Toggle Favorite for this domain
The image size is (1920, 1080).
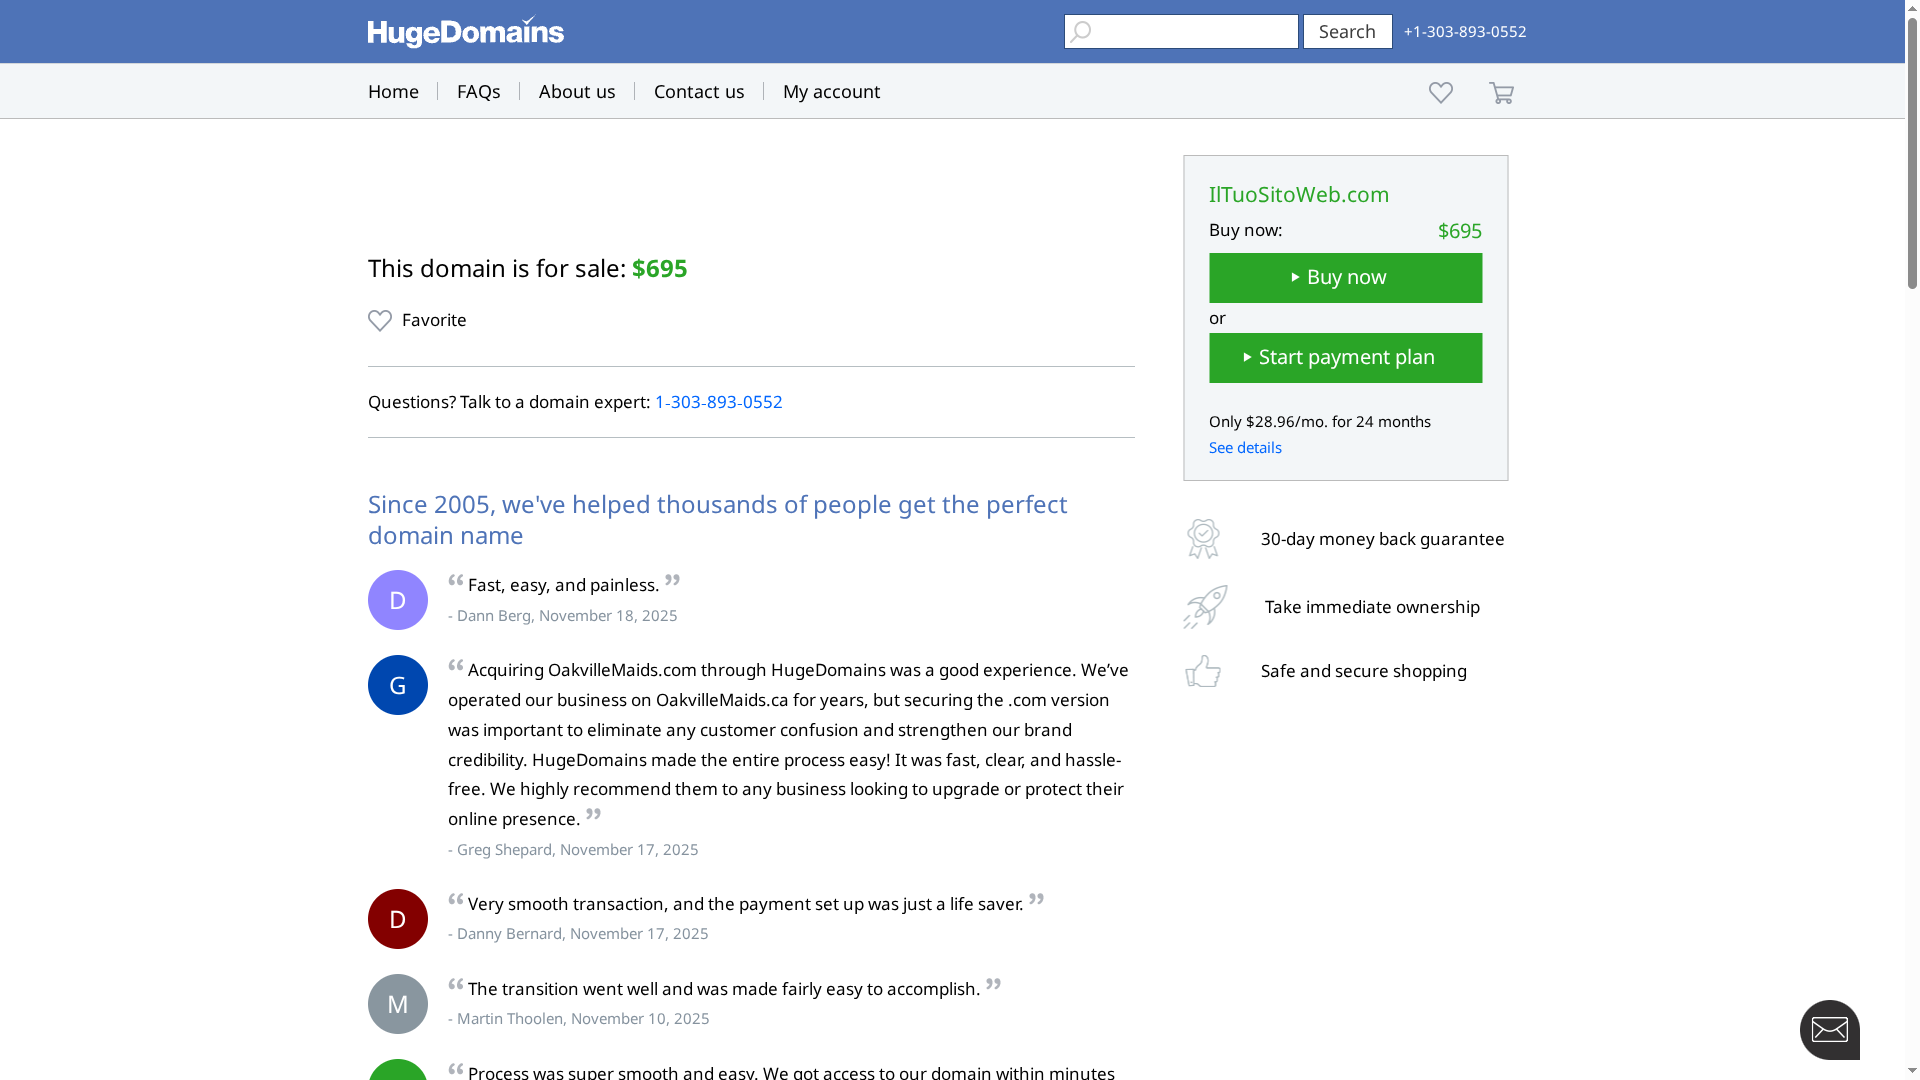tap(417, 320)
